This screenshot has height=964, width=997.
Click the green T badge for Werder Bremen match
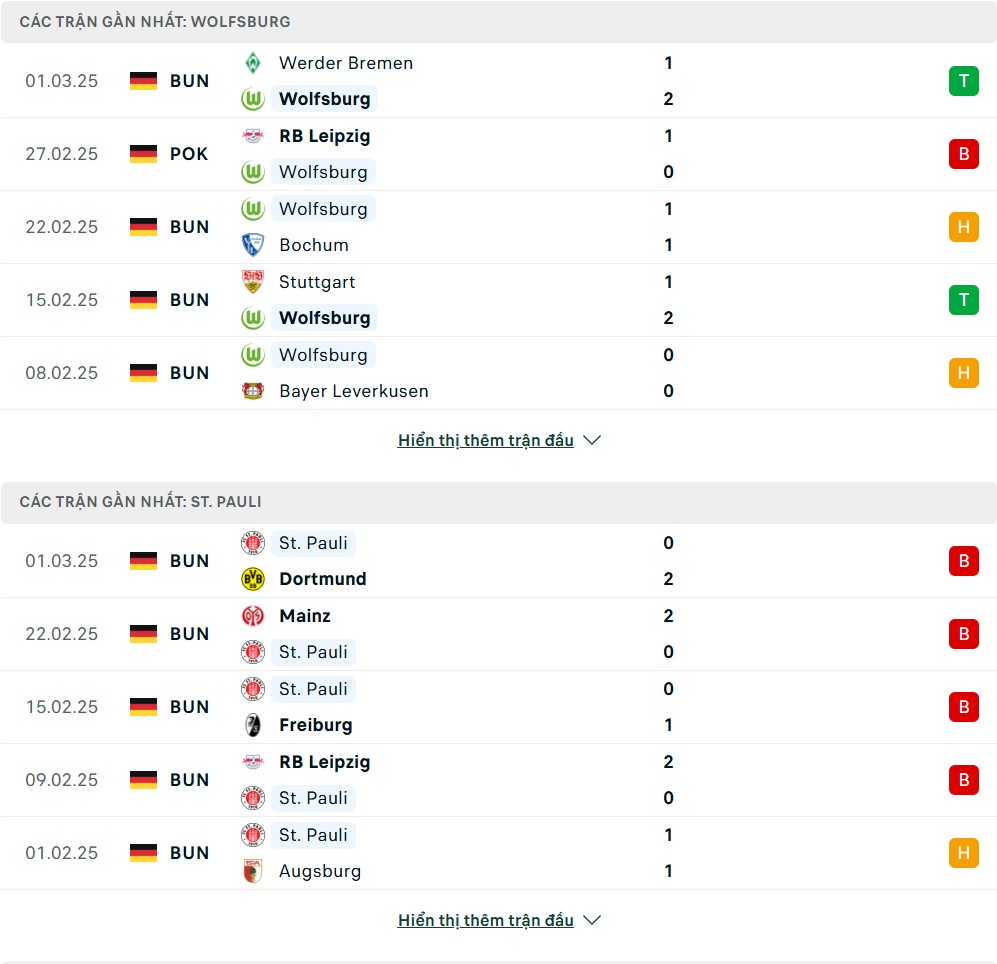tap(963, 81)
